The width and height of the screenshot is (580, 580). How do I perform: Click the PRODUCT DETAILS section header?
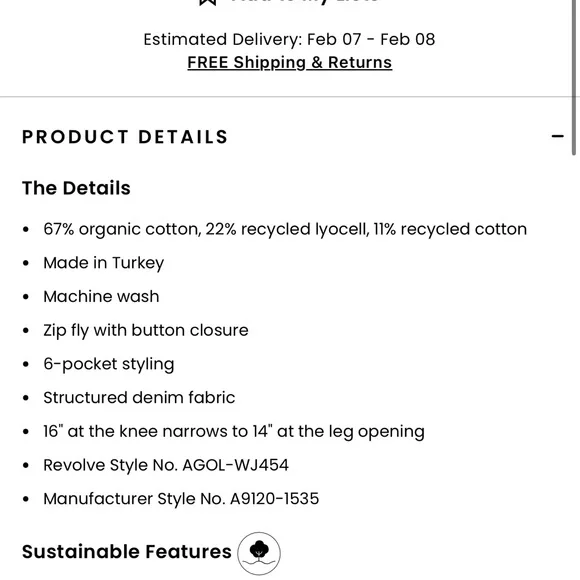click(x=125, y=137)
